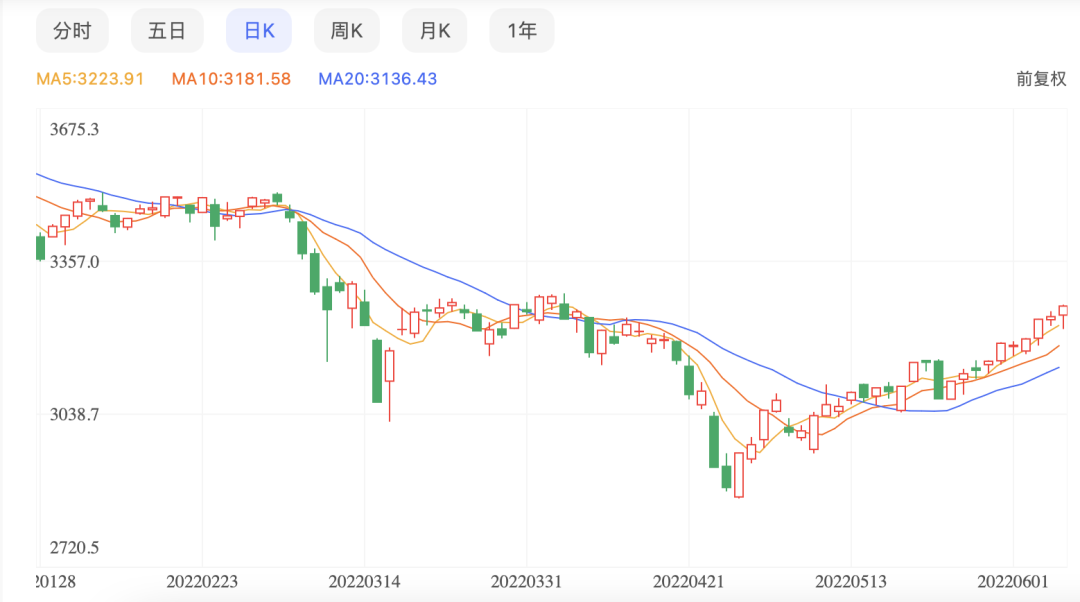Click the 3675.3 price axis label

coord(74,129)
